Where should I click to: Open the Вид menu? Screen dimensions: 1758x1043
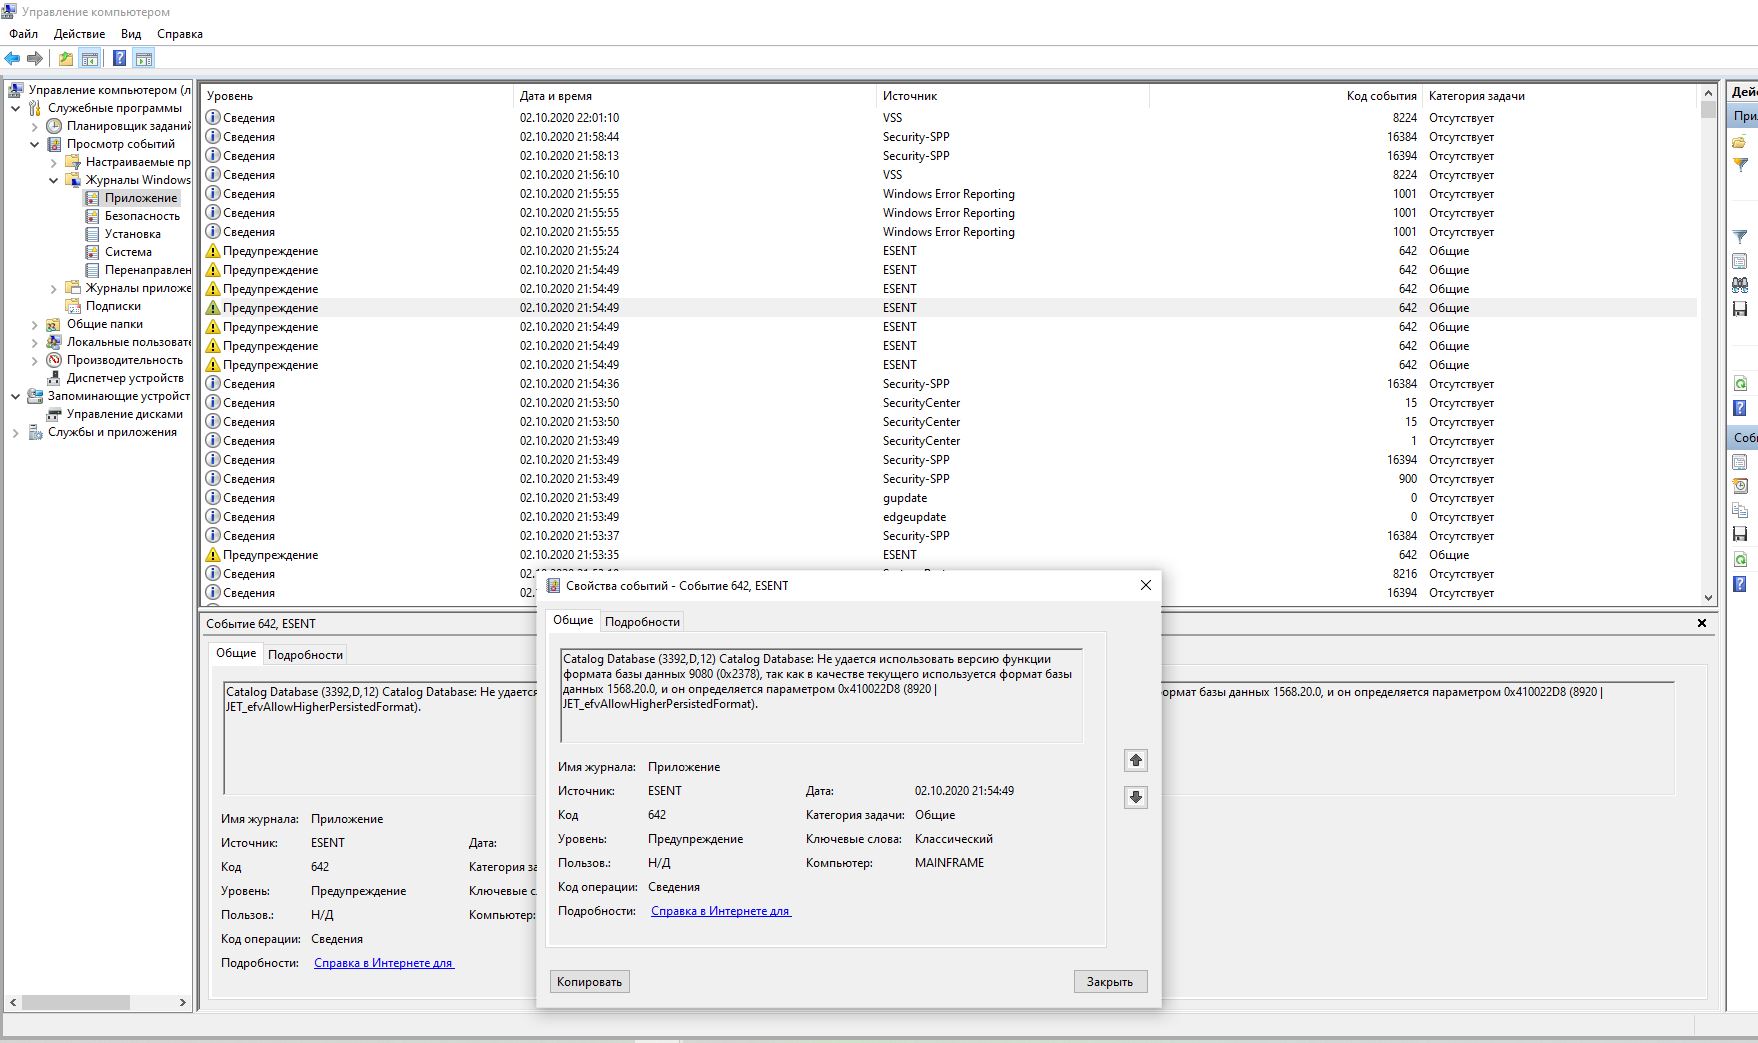pyautogui.click(x=131, y=34)
